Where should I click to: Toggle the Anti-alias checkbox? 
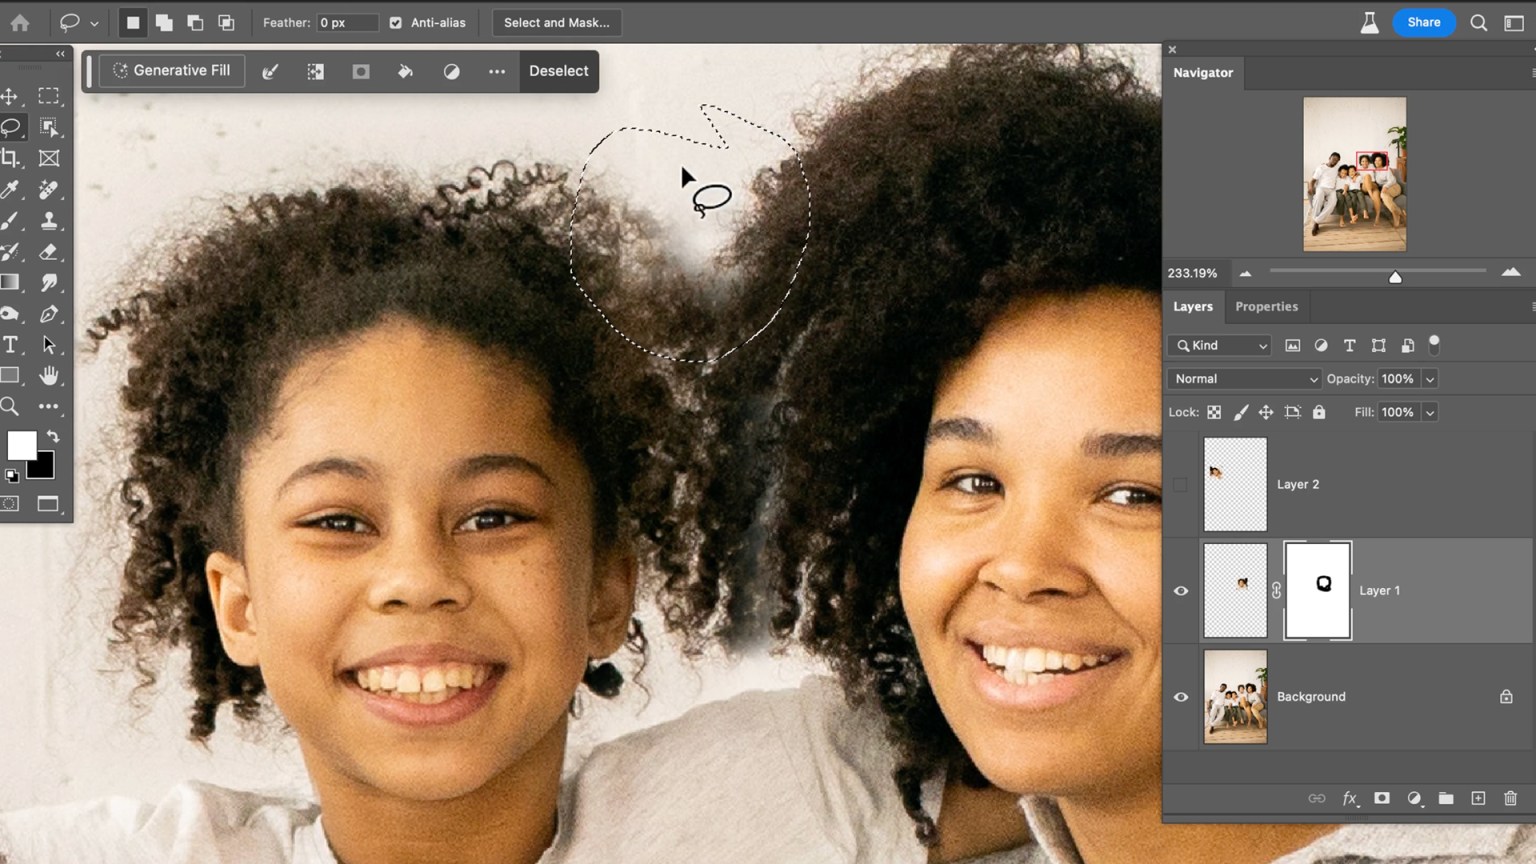(395, 22)
